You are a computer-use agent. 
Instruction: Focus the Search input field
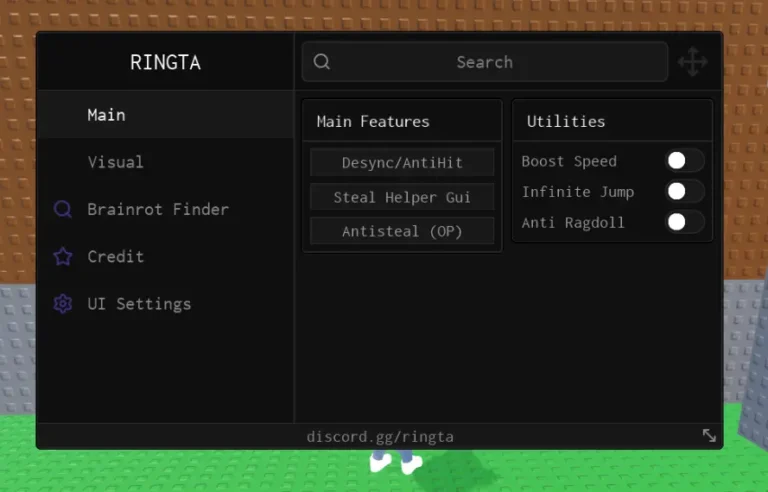484,62
